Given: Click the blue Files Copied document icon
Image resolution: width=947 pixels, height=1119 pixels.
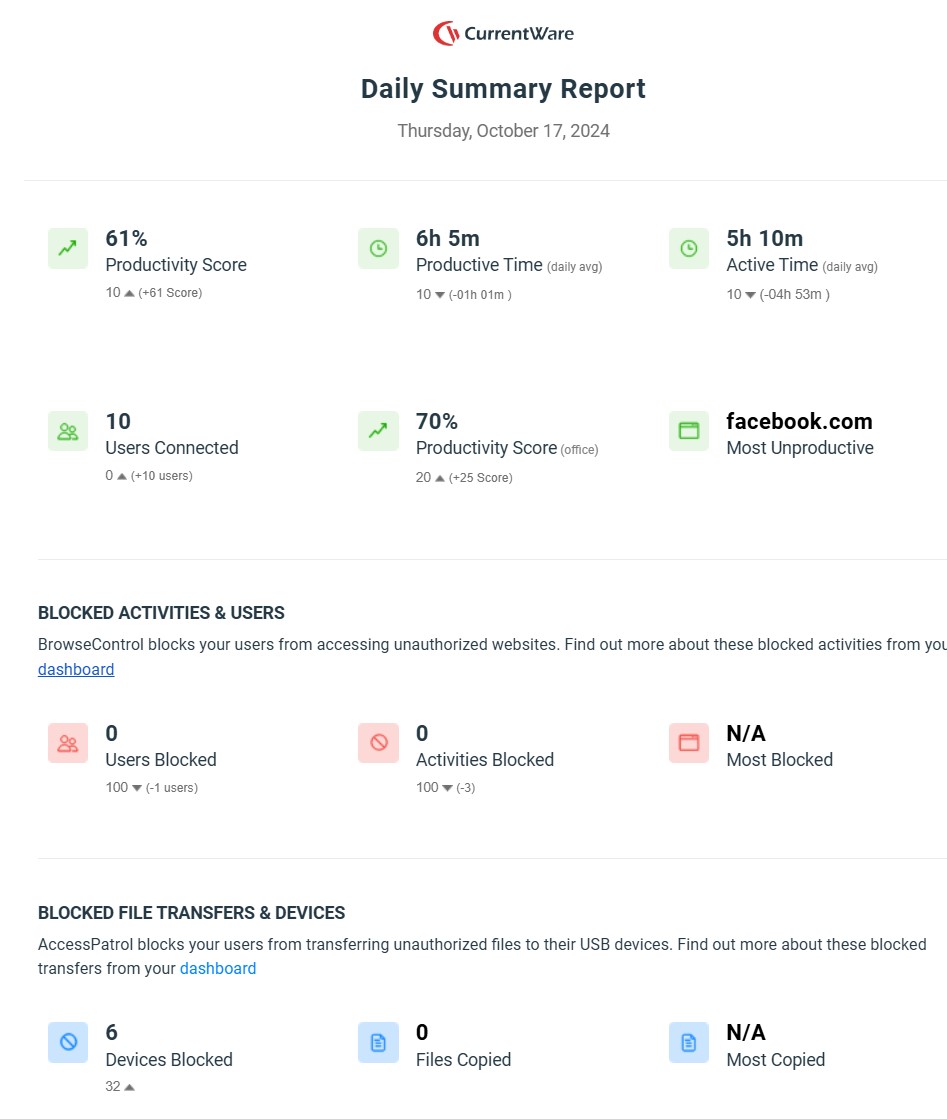Looking at the screenshot, I should point(378,1043).
